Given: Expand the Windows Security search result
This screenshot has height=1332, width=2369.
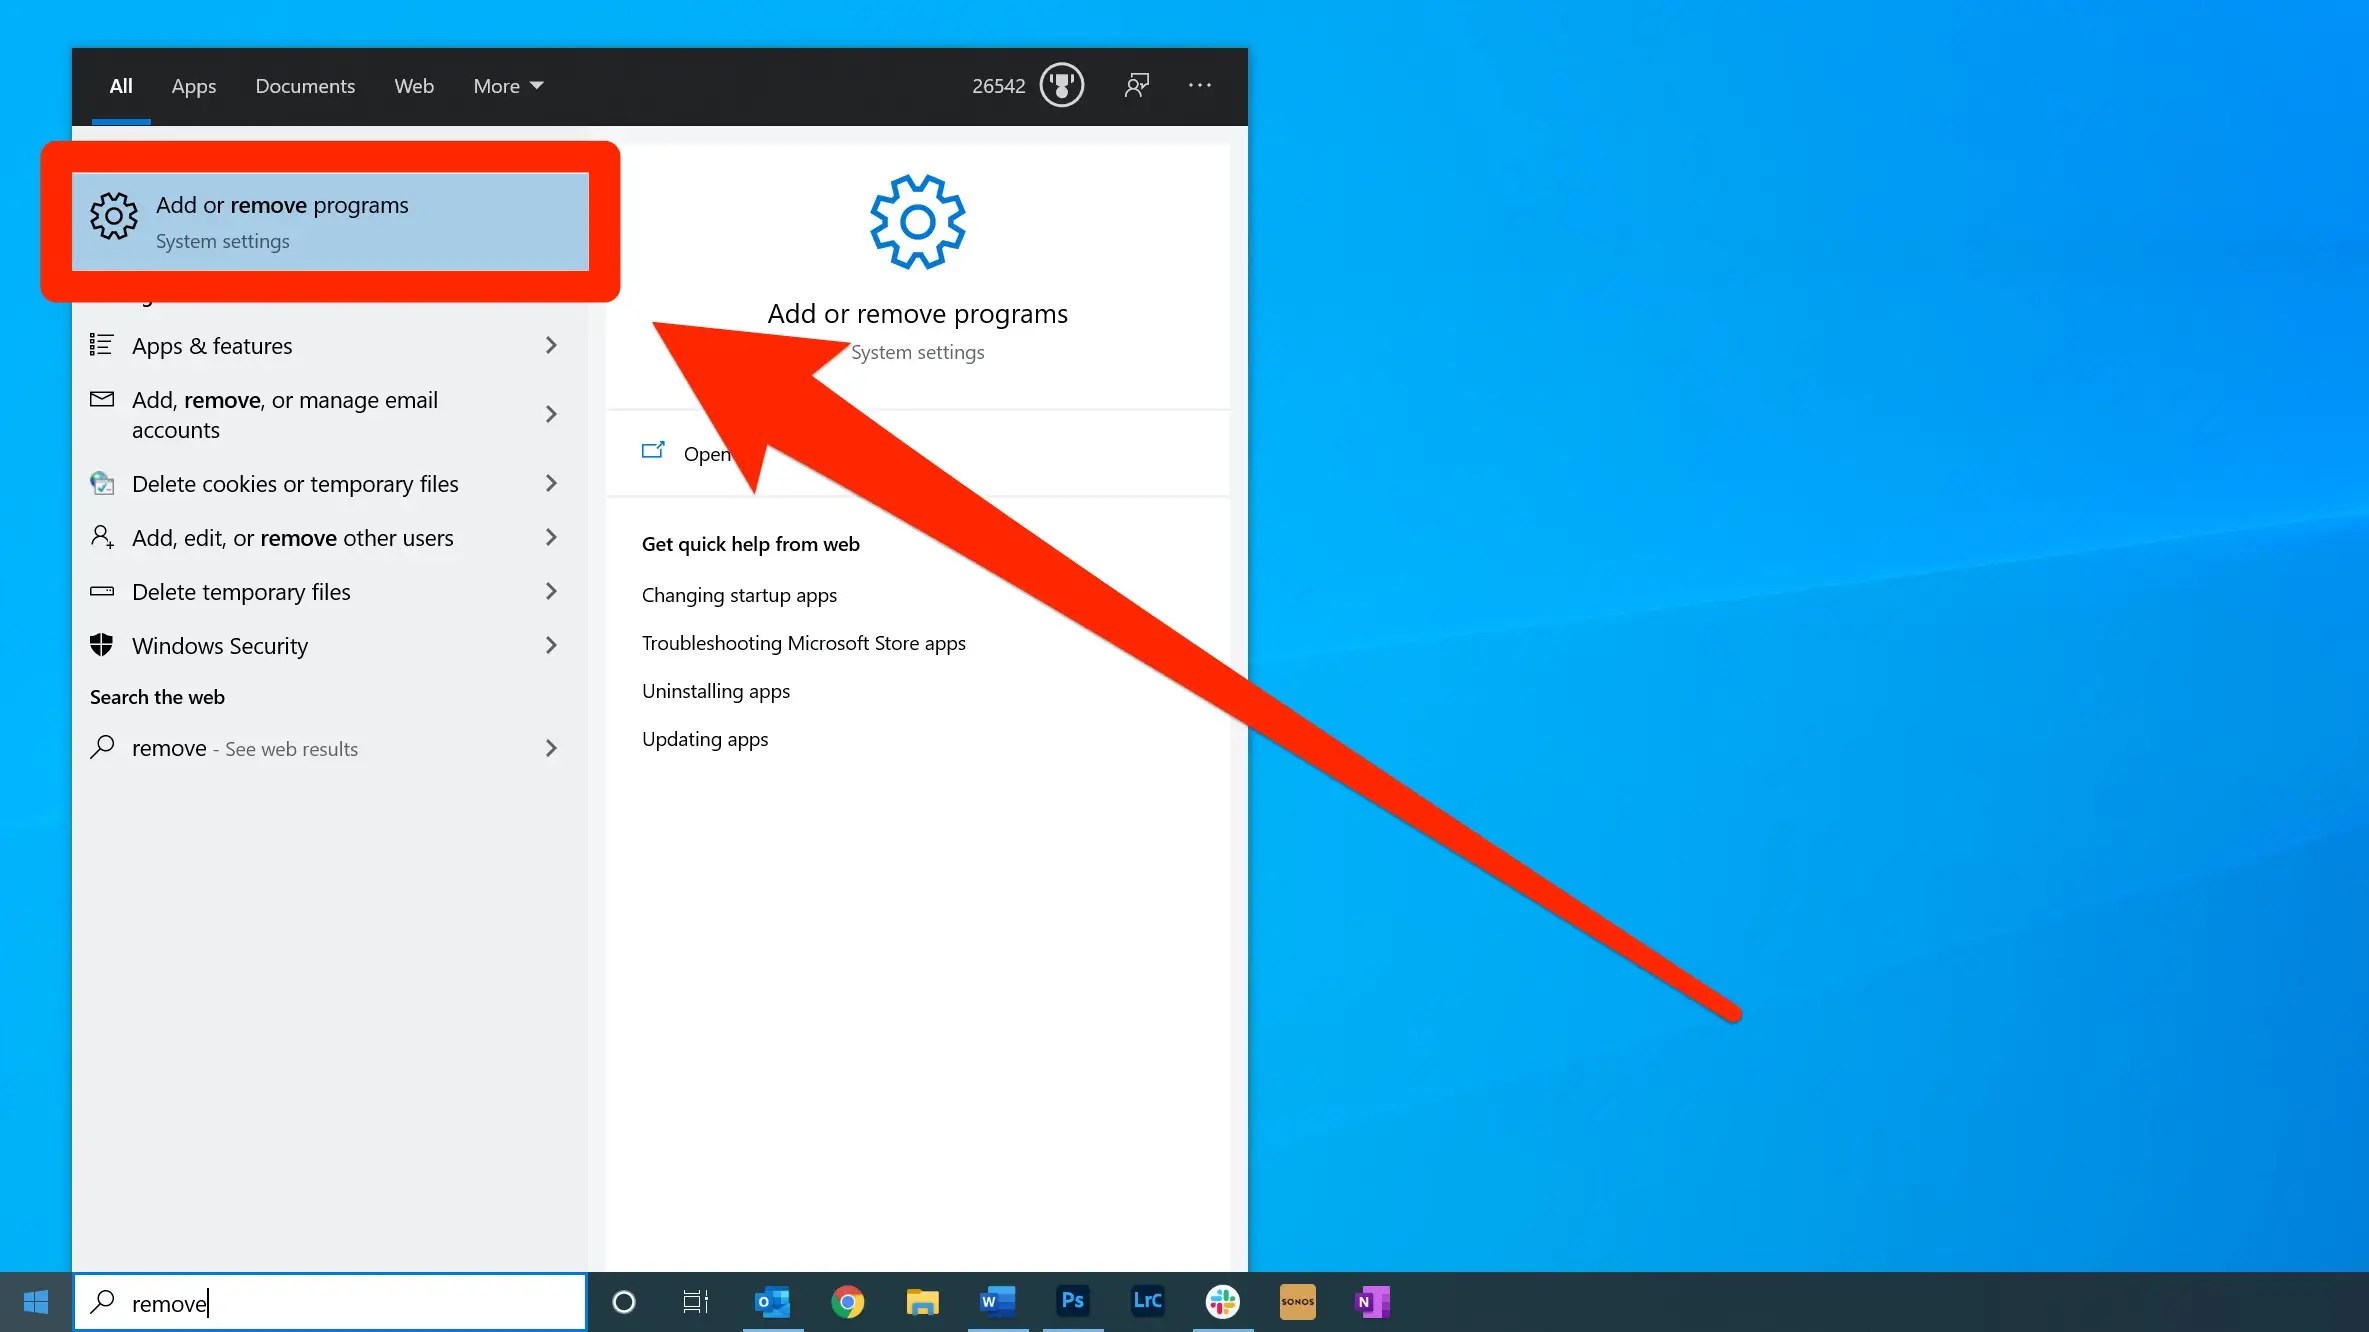Looking at the screenshot, I should [x=219, y=645].
